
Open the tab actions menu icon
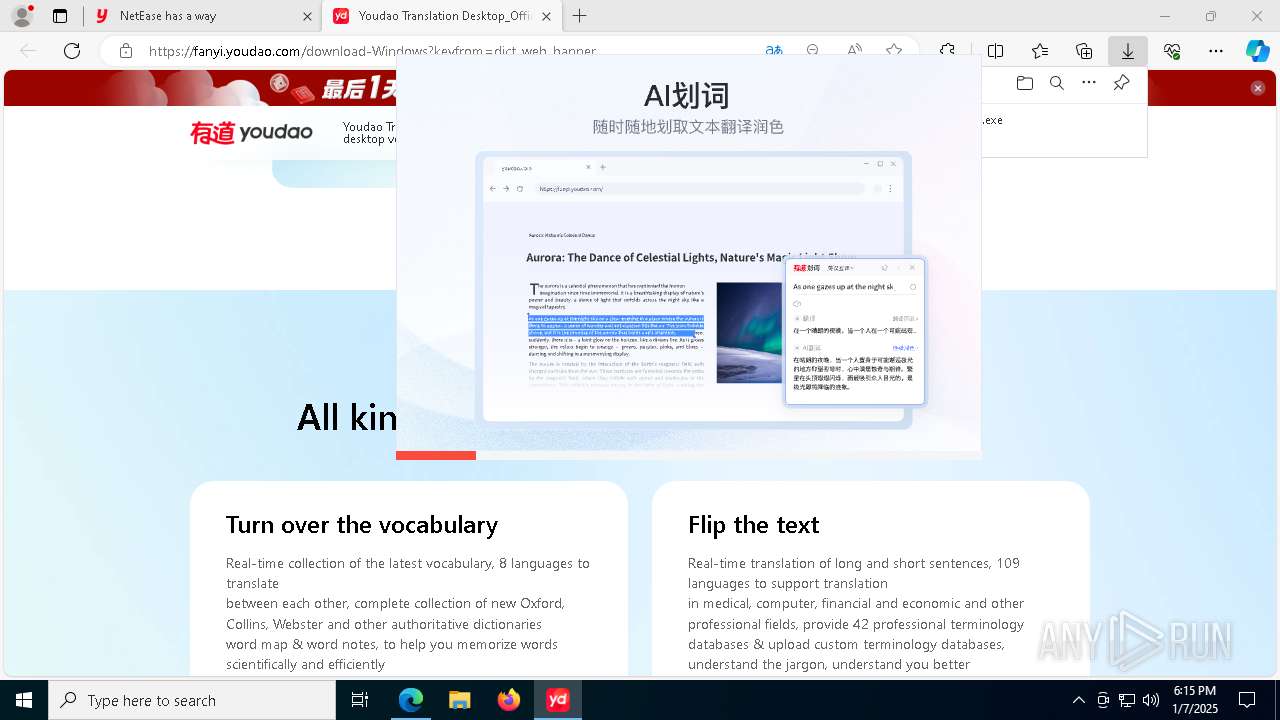(60, 16)
